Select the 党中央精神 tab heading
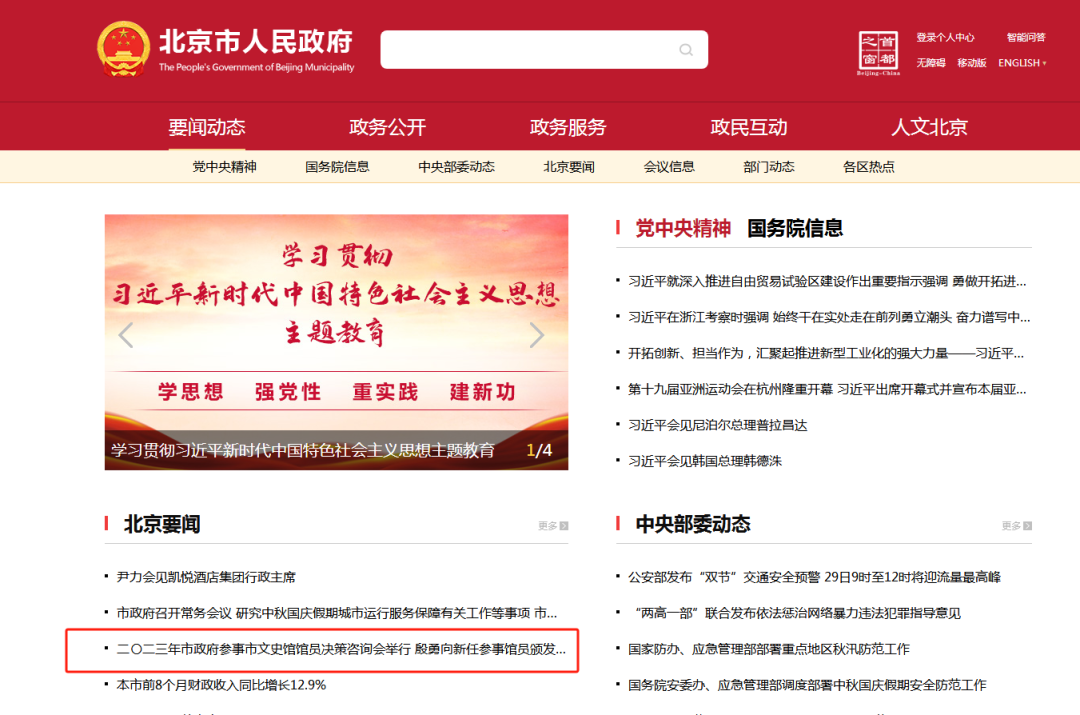Viewport: 1080px width, 715px height. coord(683,228)
